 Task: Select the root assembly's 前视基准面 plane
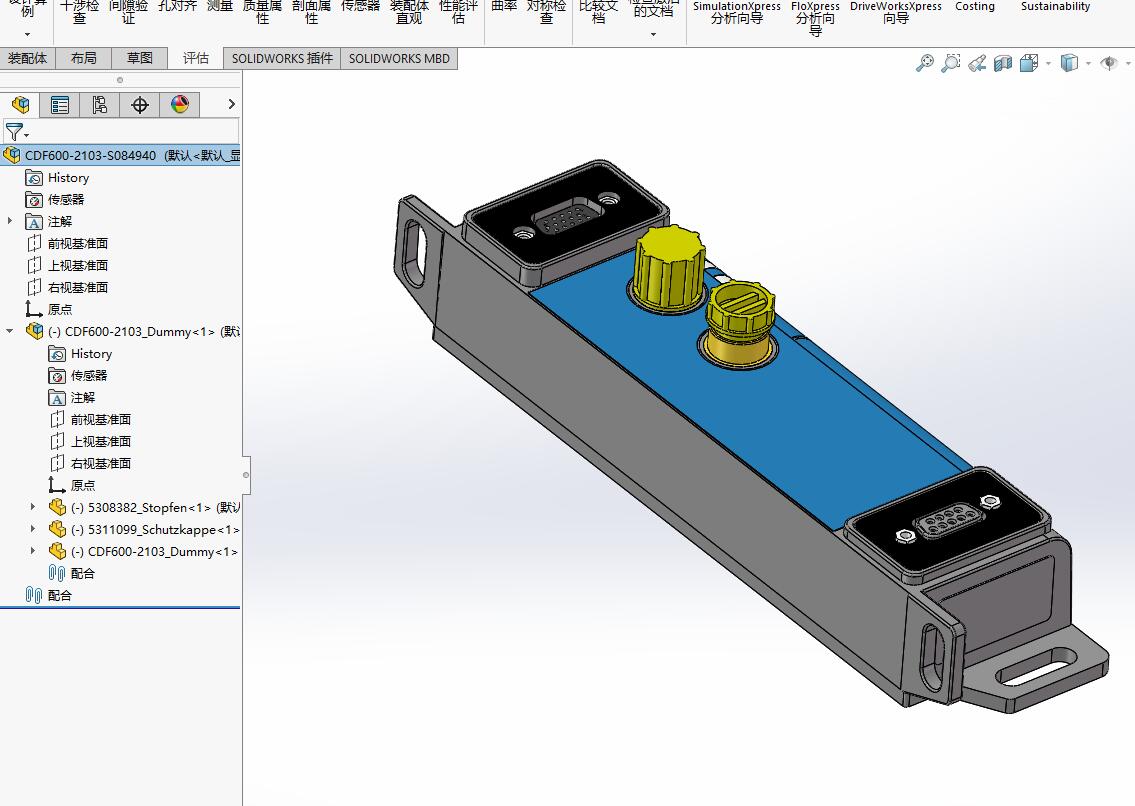tap(67, 243)
